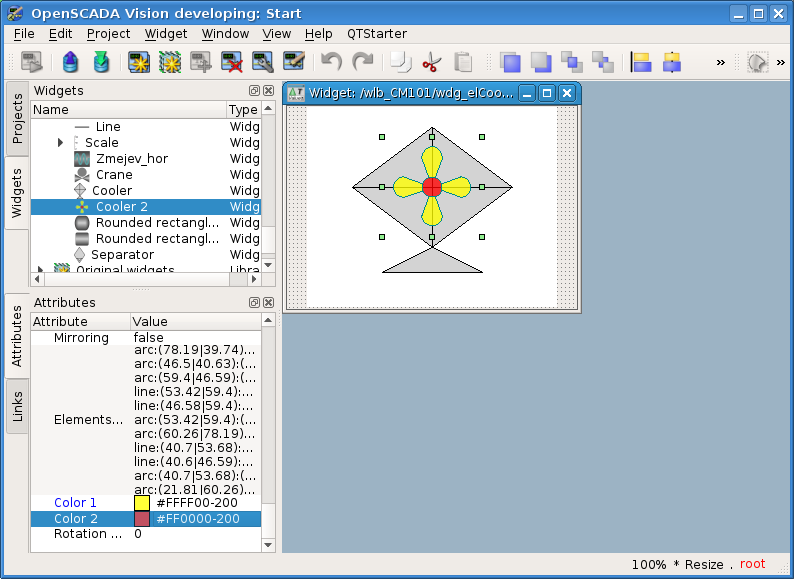Click the green Save to DB icon

click(x=100, y=63)
